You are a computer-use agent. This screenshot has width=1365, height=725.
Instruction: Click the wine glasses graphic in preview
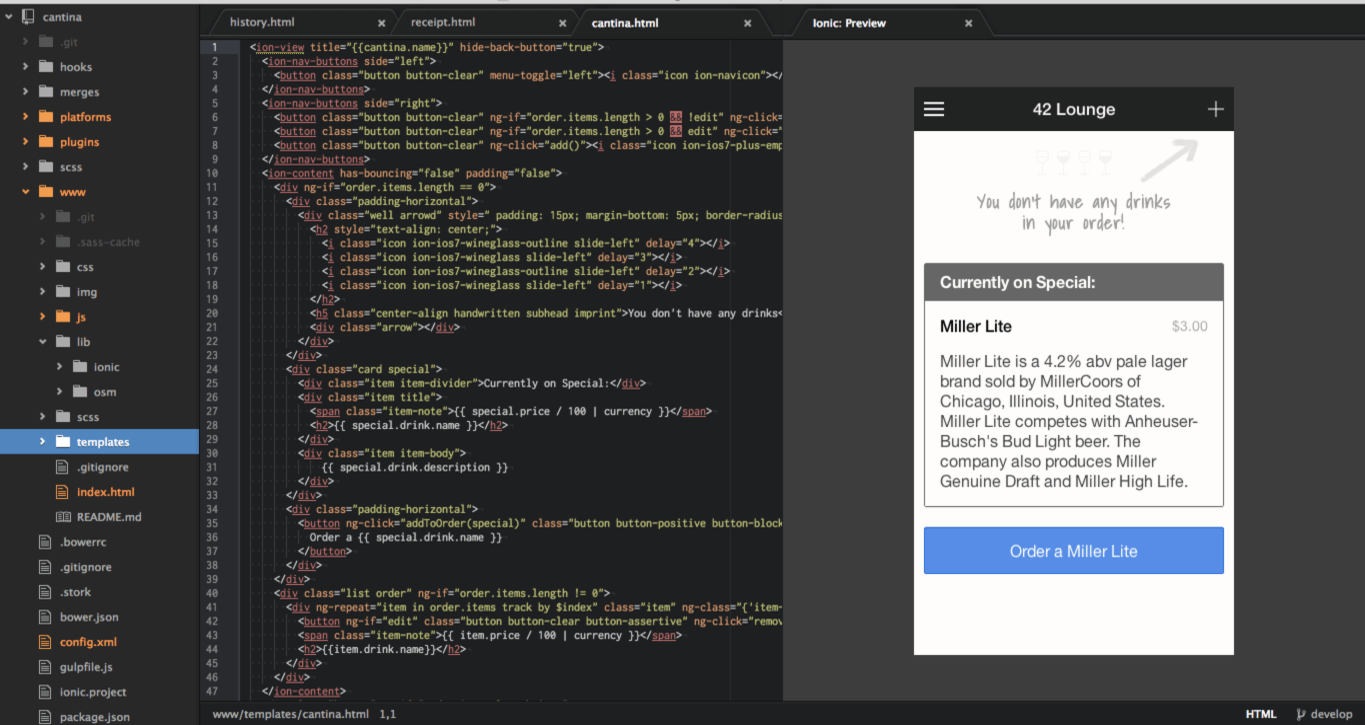point(1073,162)
